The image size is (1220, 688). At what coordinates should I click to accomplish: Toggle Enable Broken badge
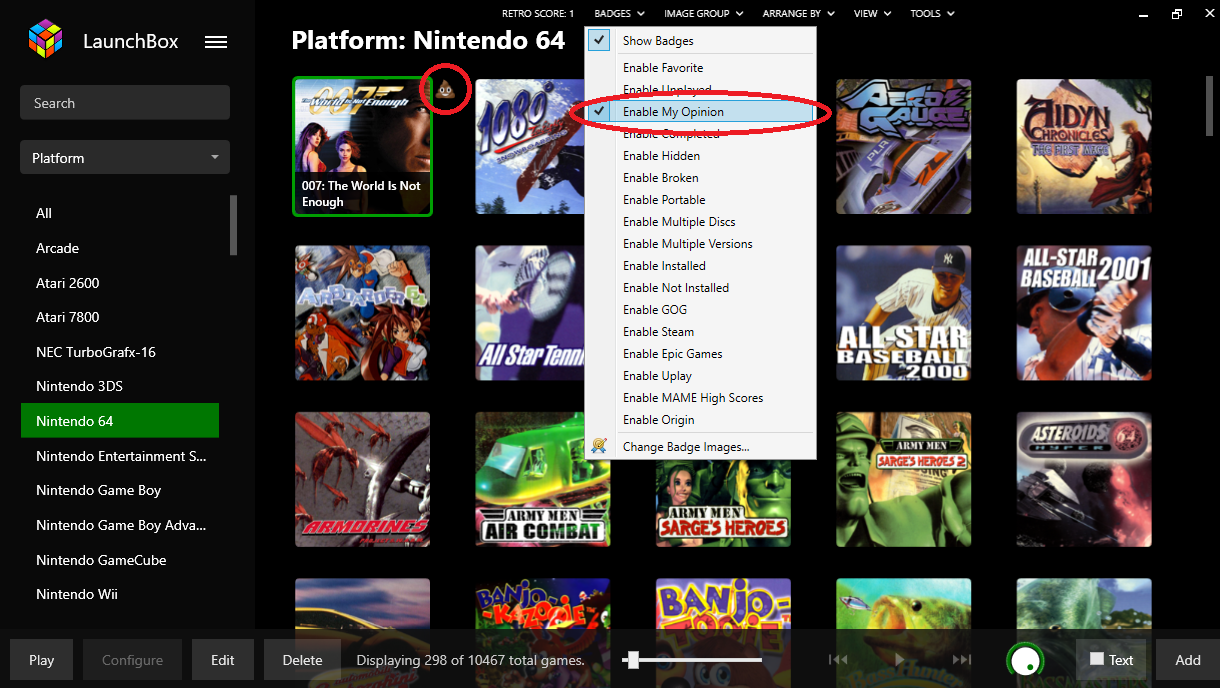pos(701,178)
